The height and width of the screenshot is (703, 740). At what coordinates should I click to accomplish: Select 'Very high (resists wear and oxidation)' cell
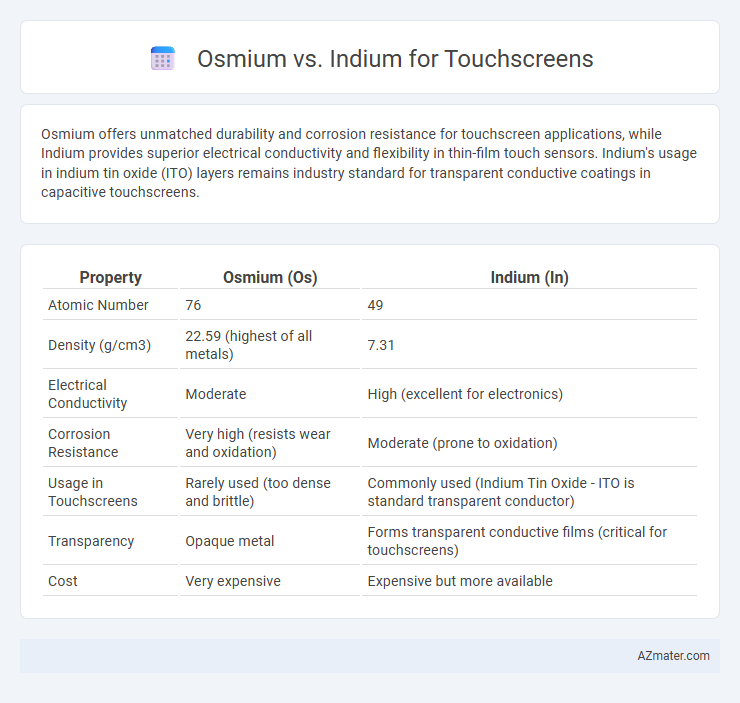pyautogui.click(x=258, y=443)
